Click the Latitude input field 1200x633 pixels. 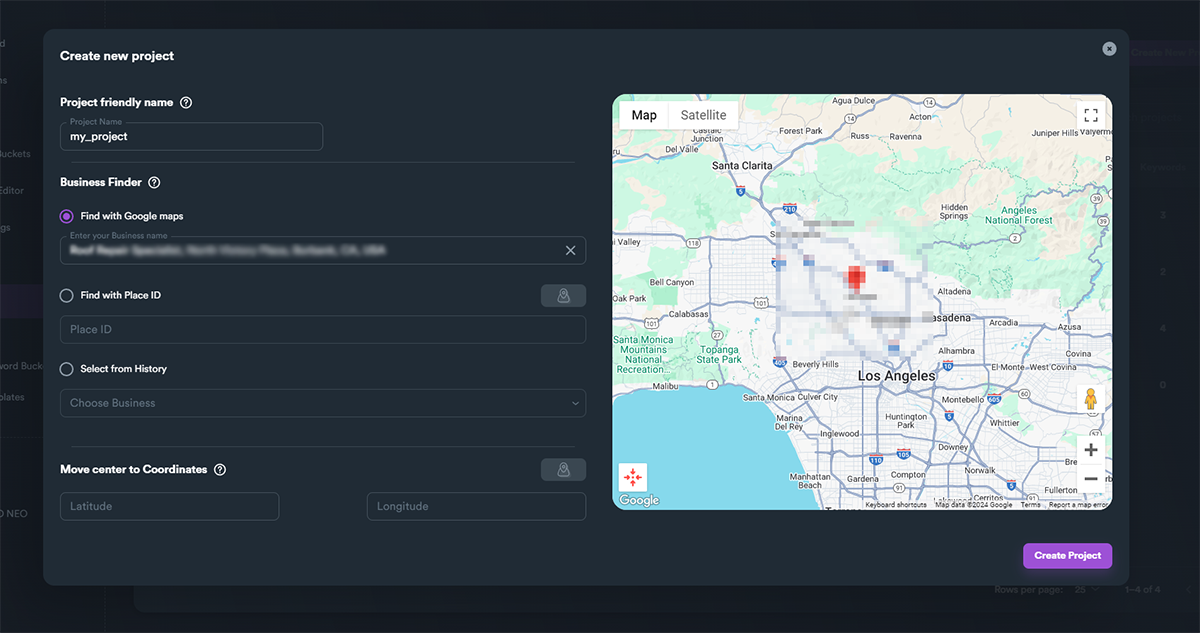coord(169,507)
